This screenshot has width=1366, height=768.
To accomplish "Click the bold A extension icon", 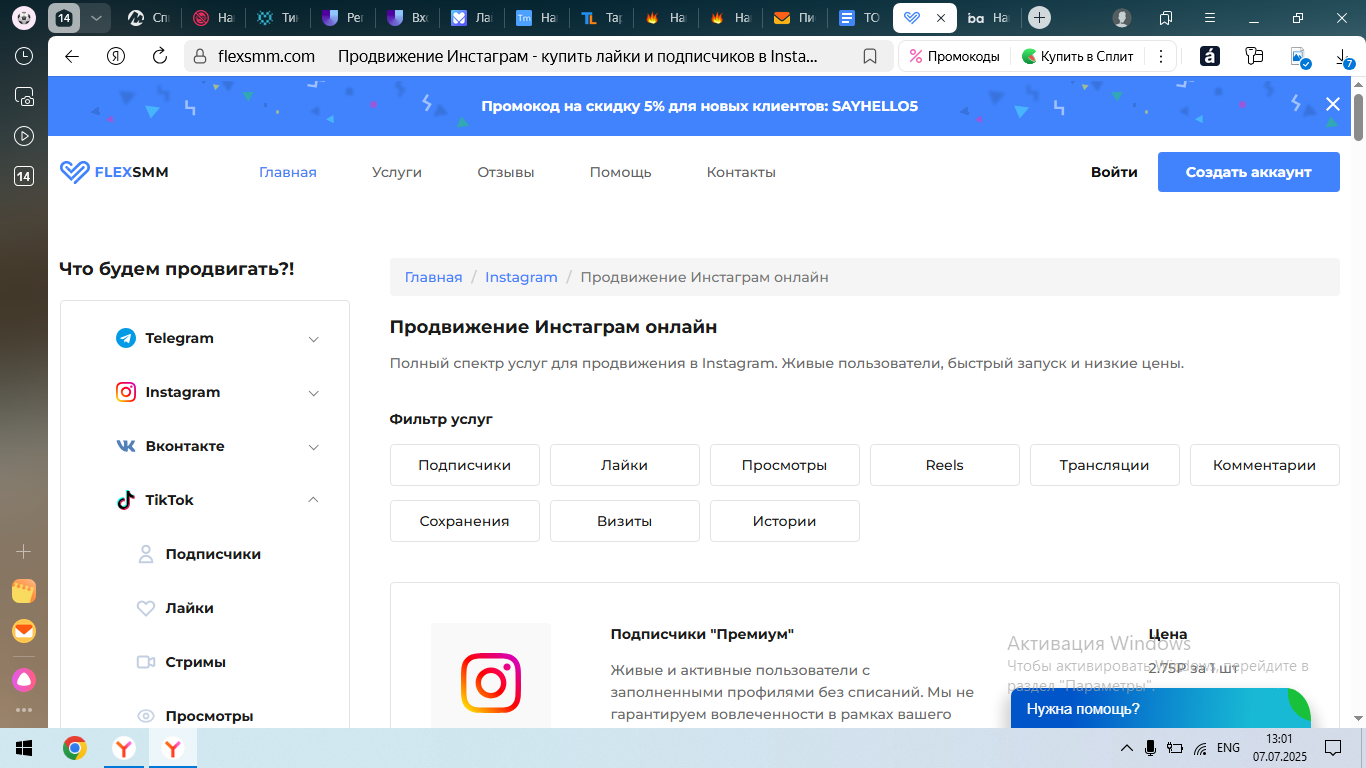I will pos(1210,57).
